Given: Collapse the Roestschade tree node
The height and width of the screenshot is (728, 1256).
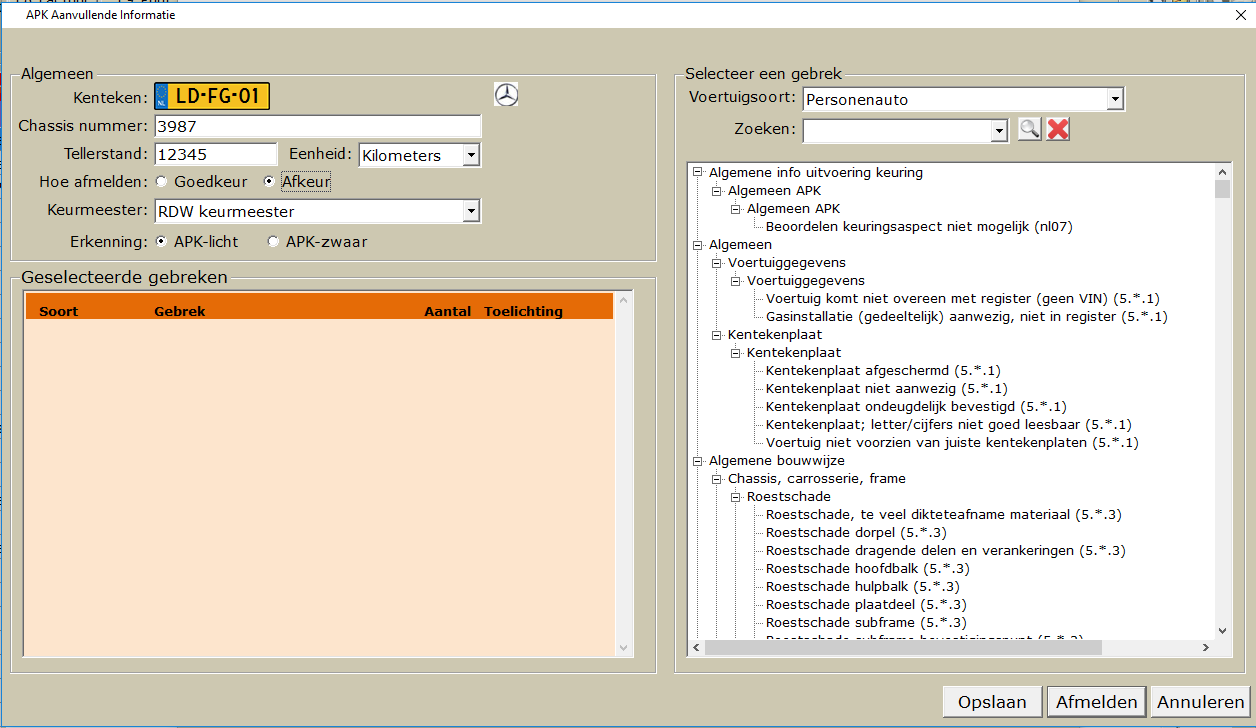Looking at the screenshot, I should [735, 496].
